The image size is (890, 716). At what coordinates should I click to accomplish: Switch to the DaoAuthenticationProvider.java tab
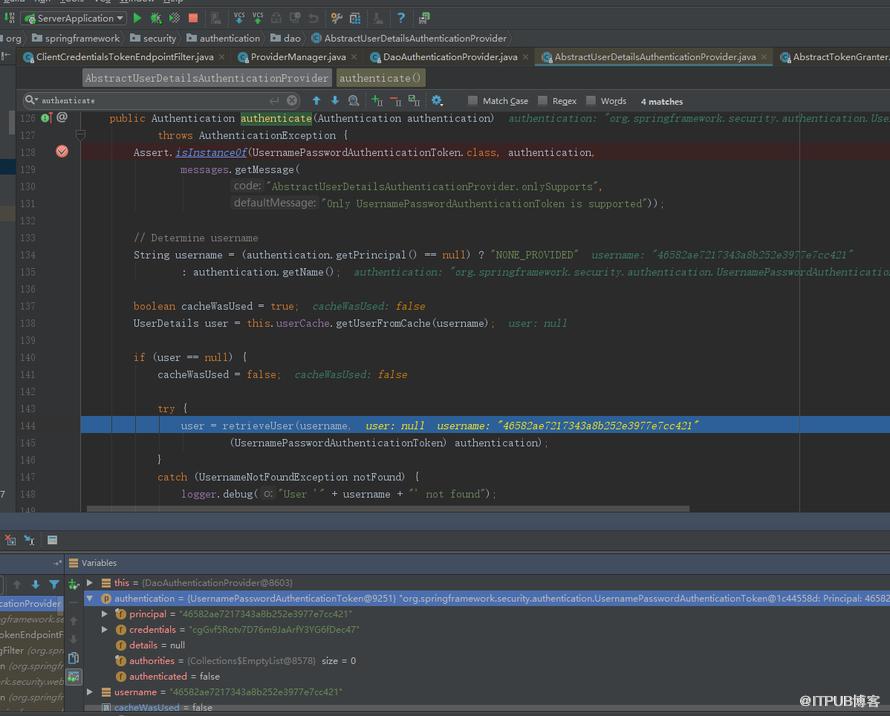(x=450, y=57)
